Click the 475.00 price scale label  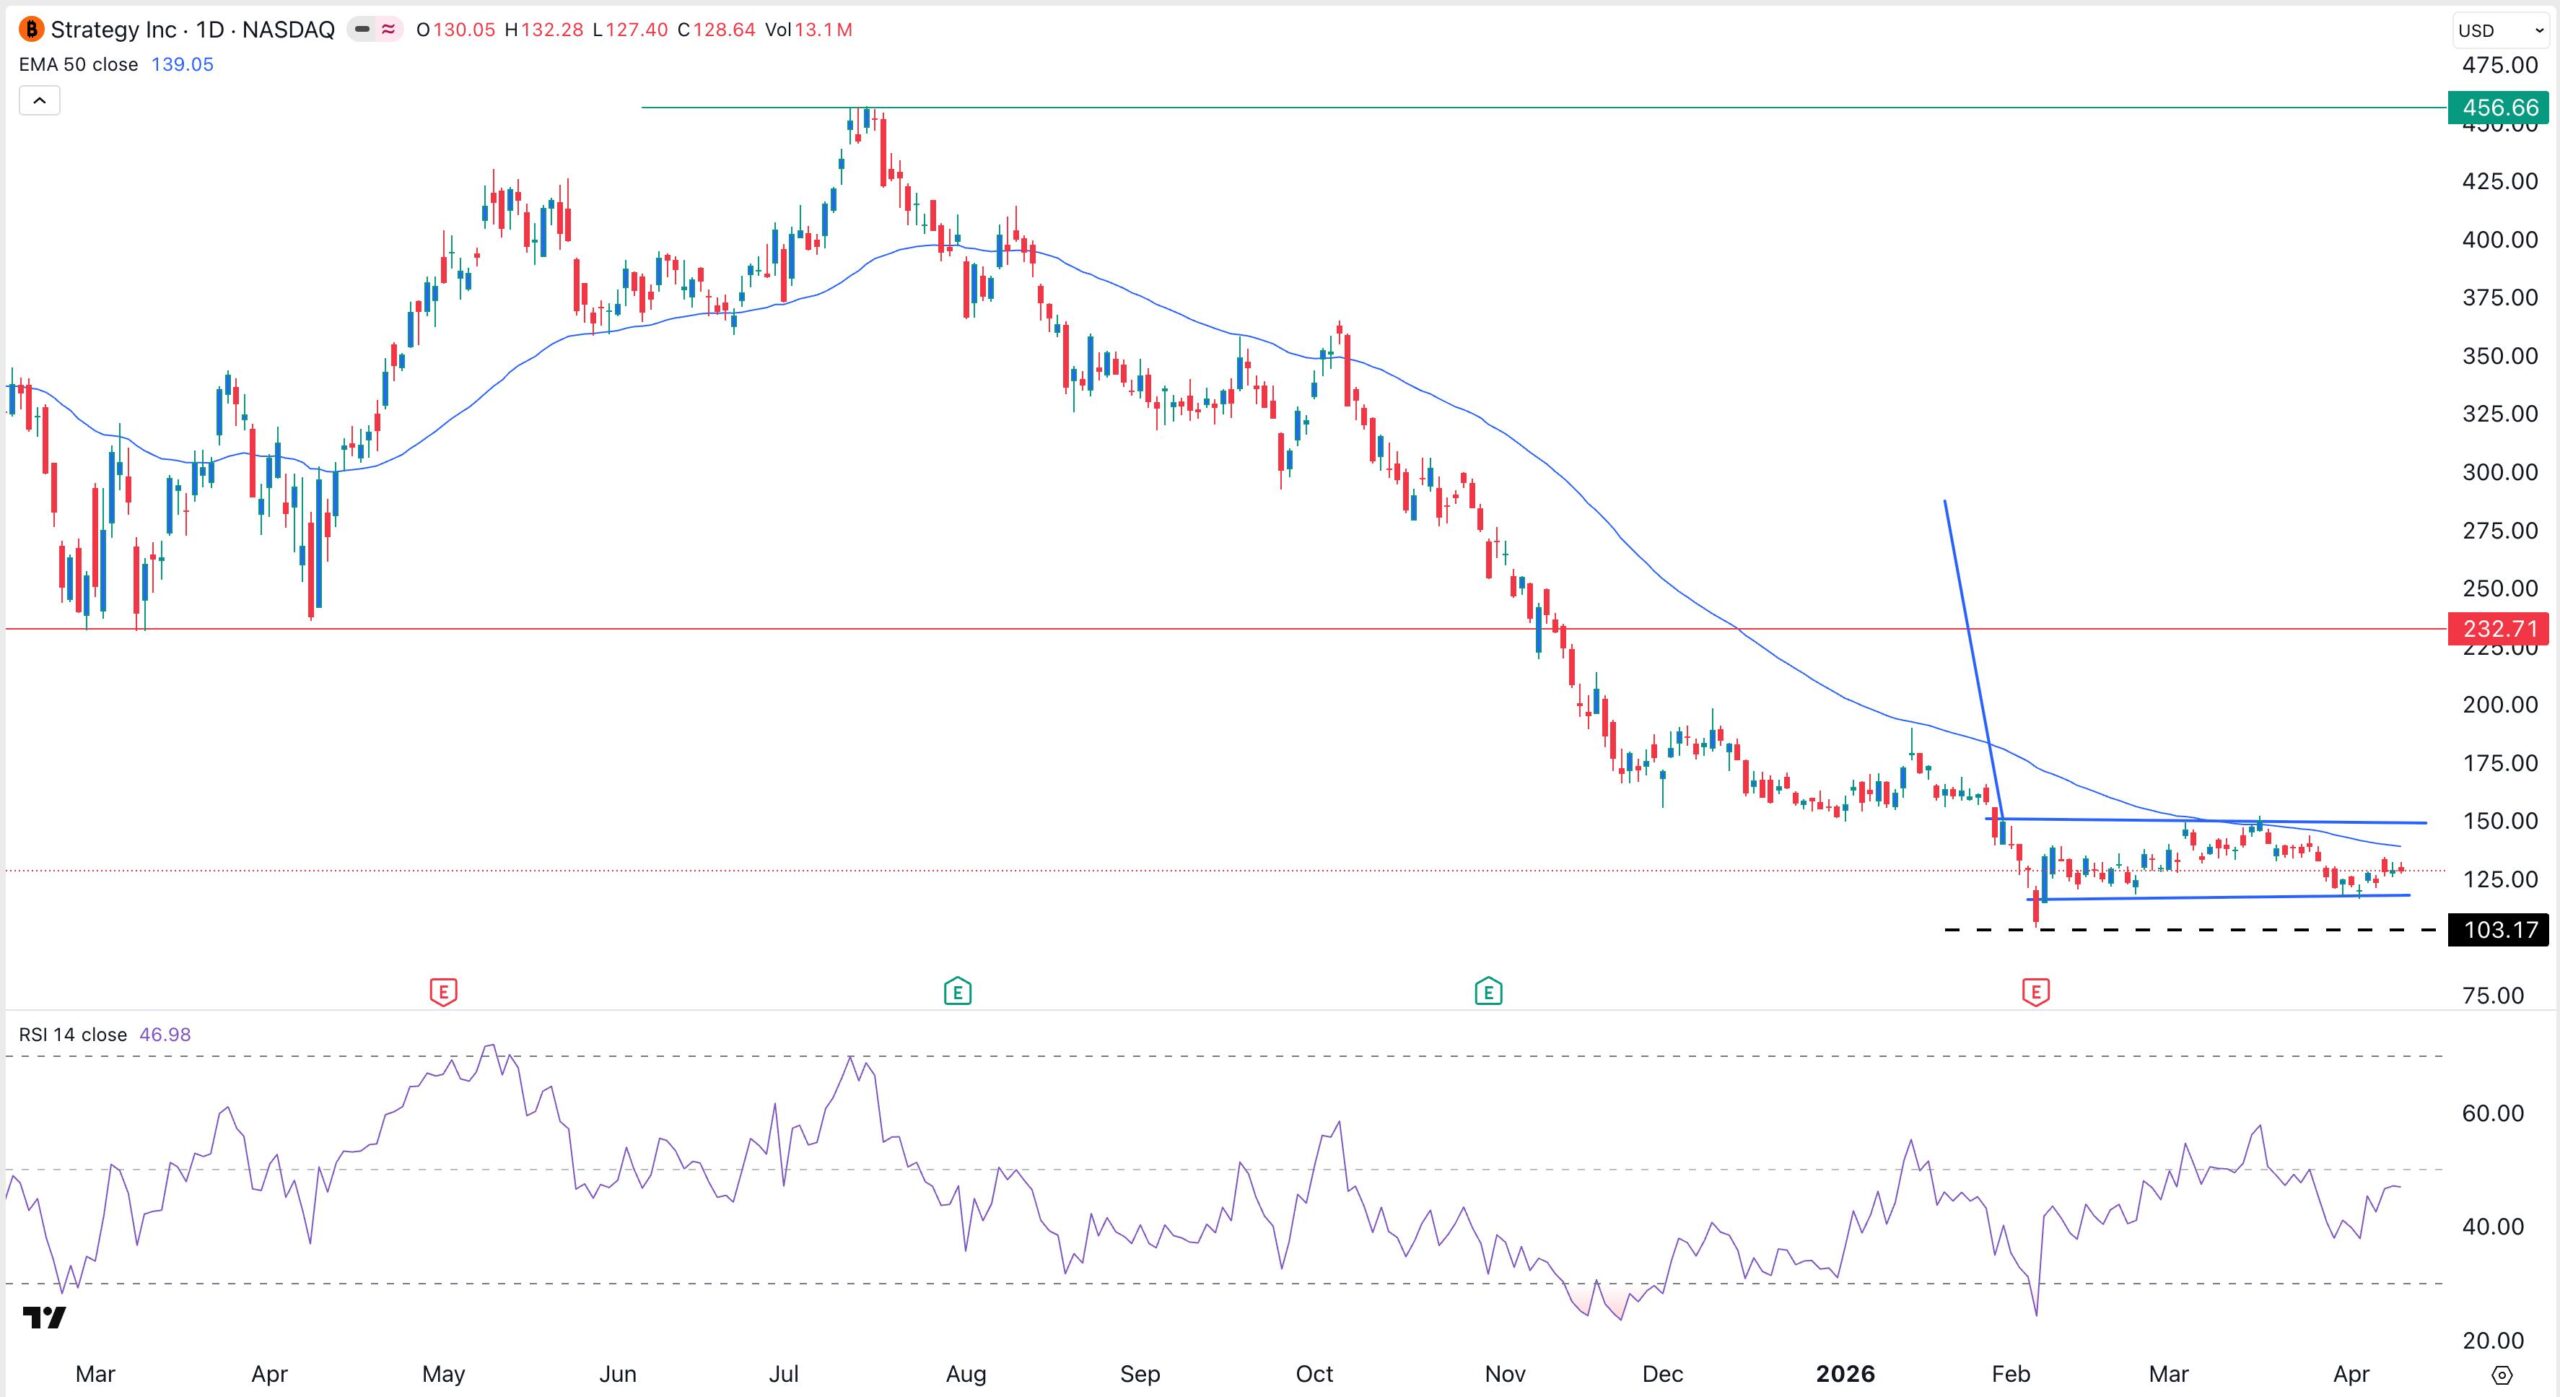tap(2499, 65)
